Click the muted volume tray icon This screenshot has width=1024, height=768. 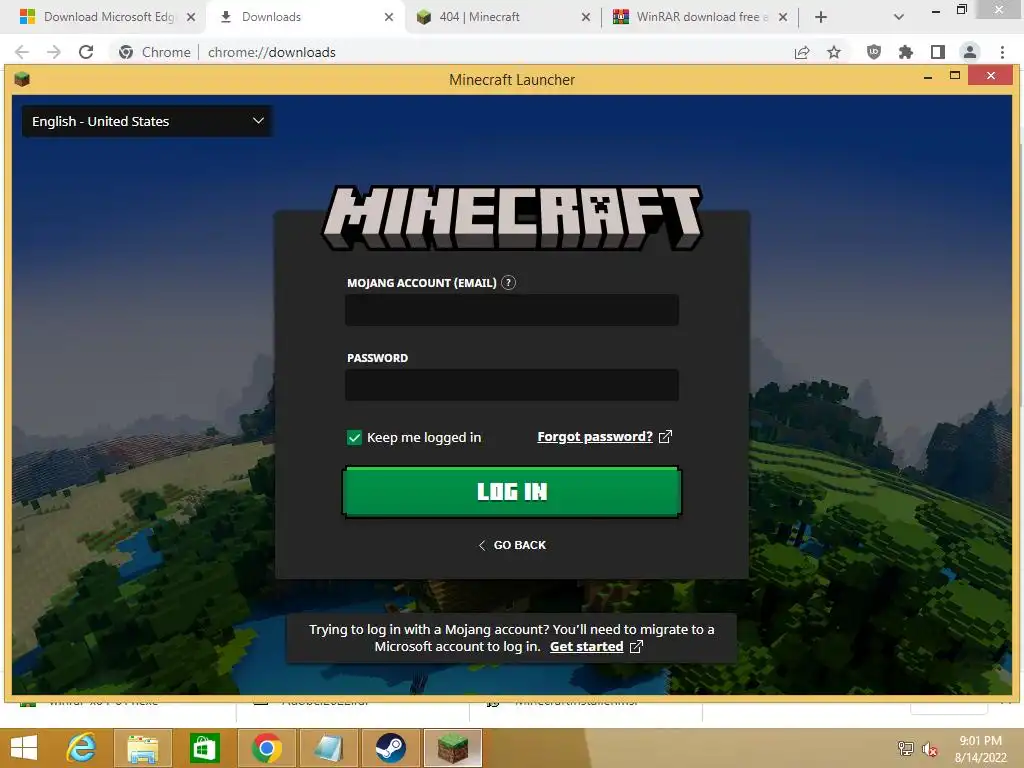930,749
